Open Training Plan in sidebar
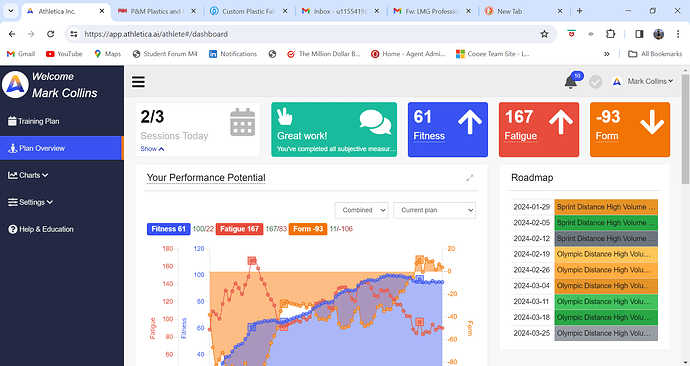The image size is (690, 366). [33, 121]
